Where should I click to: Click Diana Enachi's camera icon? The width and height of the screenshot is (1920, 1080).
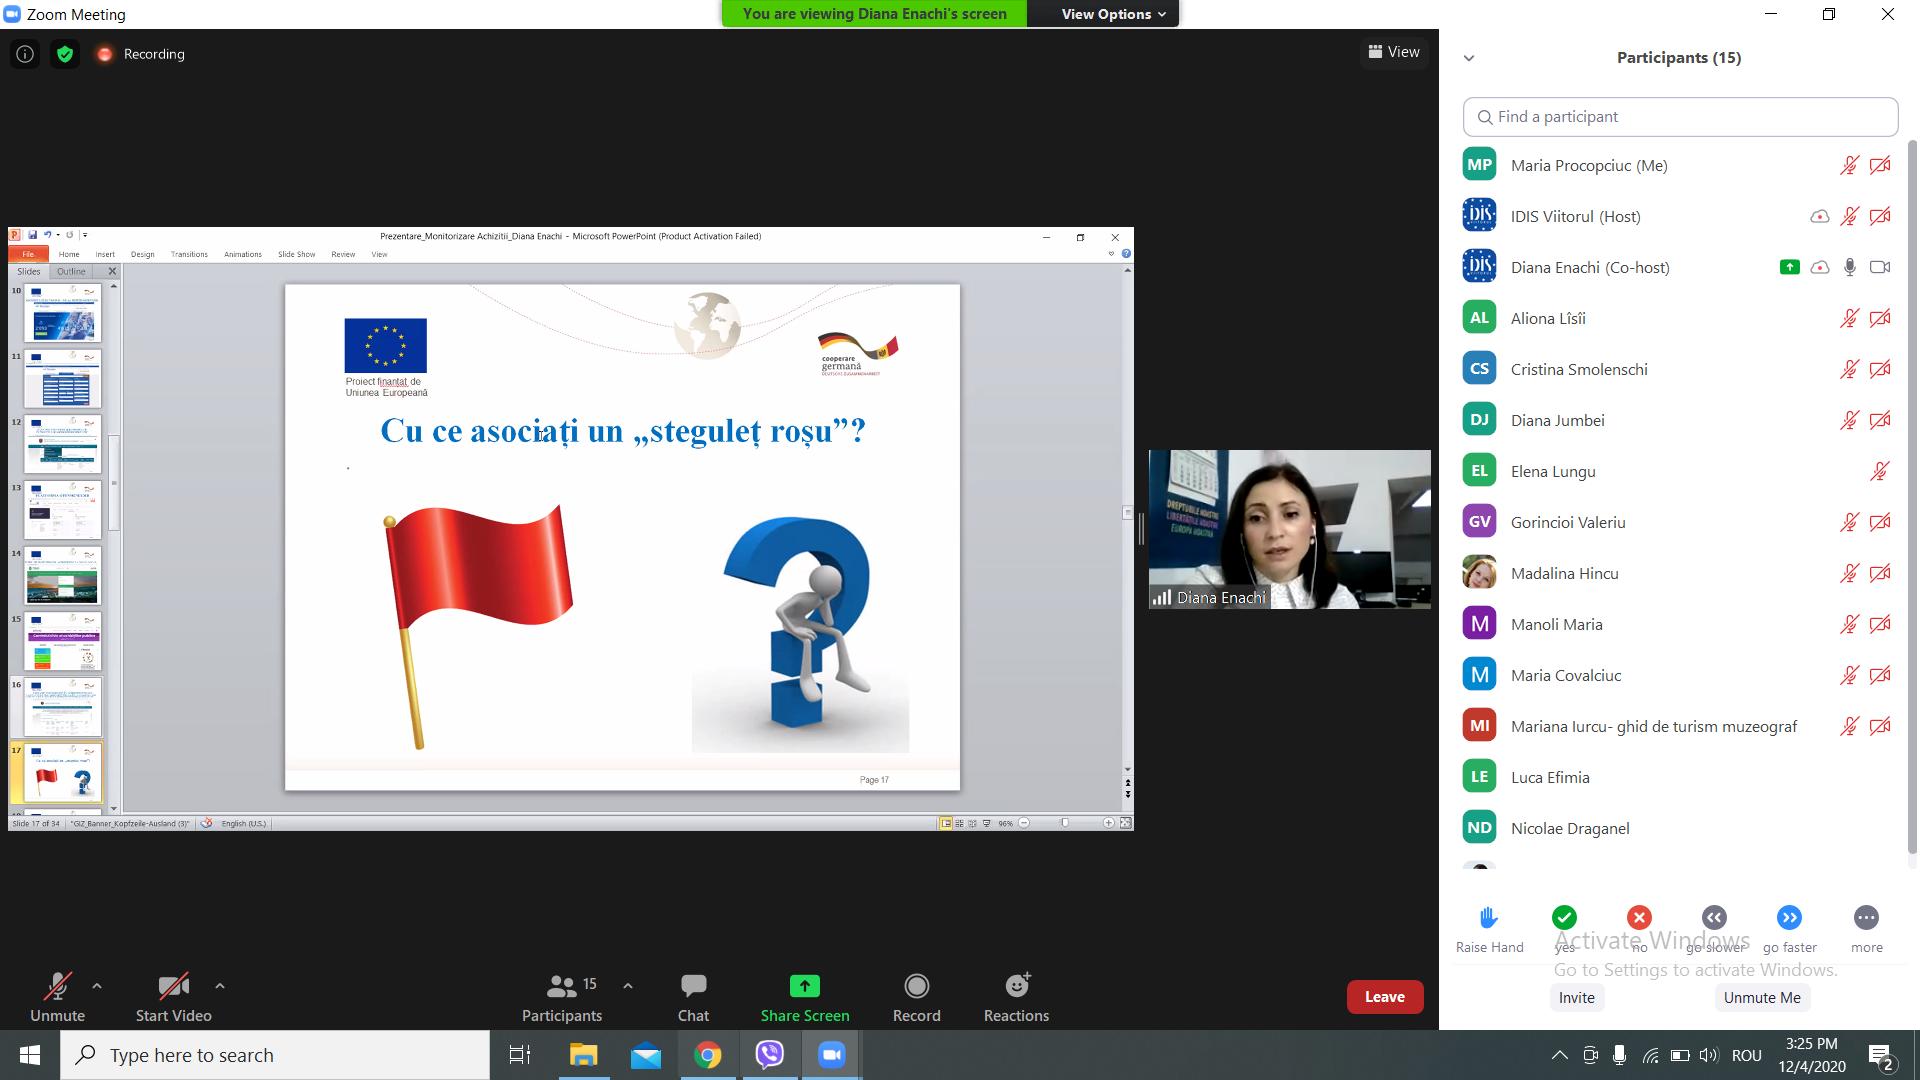point(1880,268)
